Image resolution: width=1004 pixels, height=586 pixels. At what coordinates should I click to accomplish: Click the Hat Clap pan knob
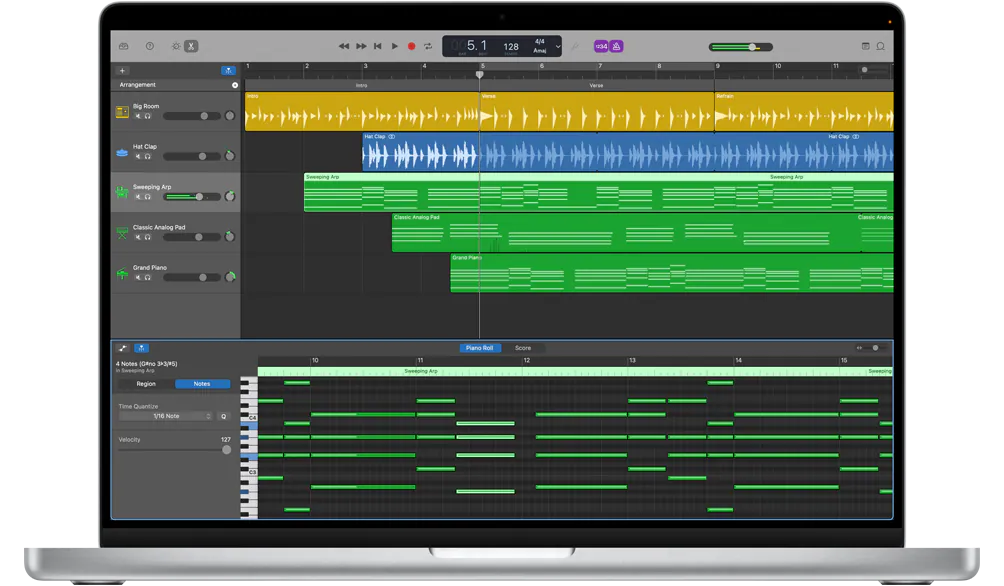pos(230,156)
